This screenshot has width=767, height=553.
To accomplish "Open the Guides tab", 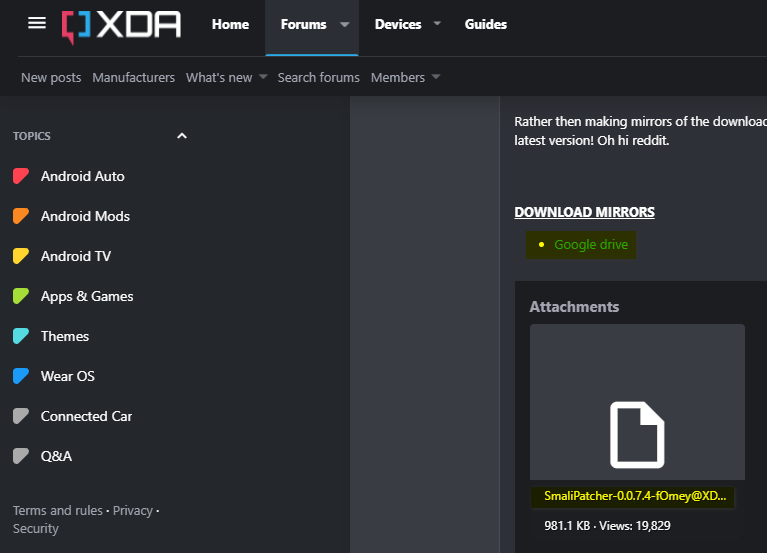I will (486, 24).
